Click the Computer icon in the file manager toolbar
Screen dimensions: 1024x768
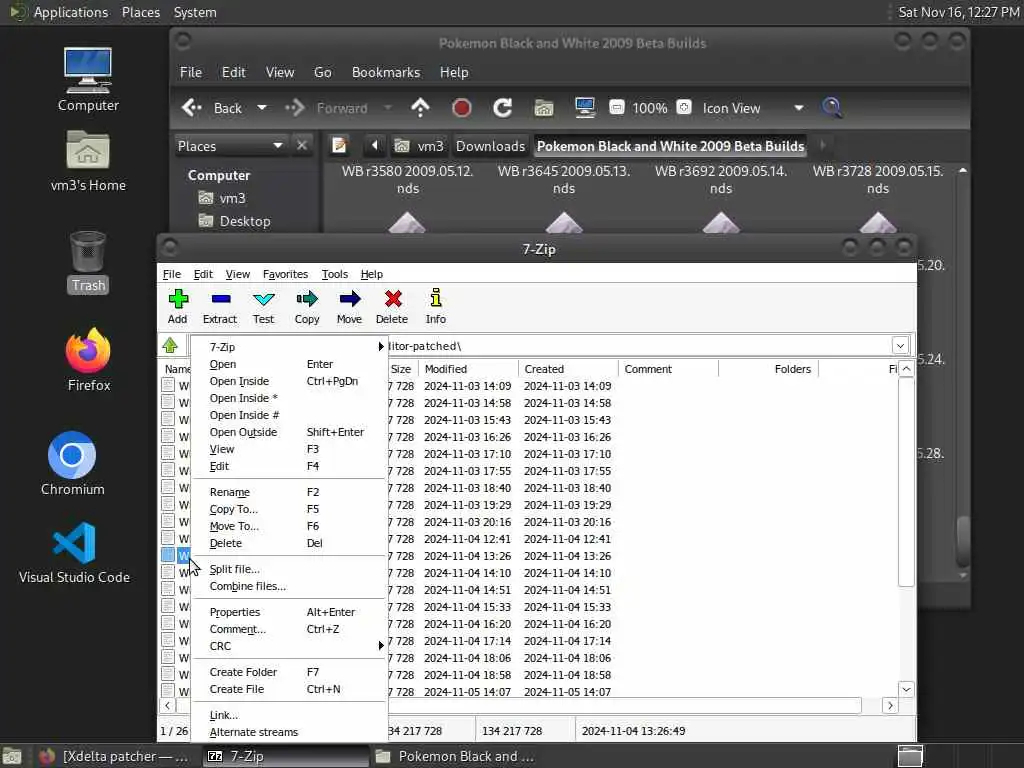click(x=584, y=108)
